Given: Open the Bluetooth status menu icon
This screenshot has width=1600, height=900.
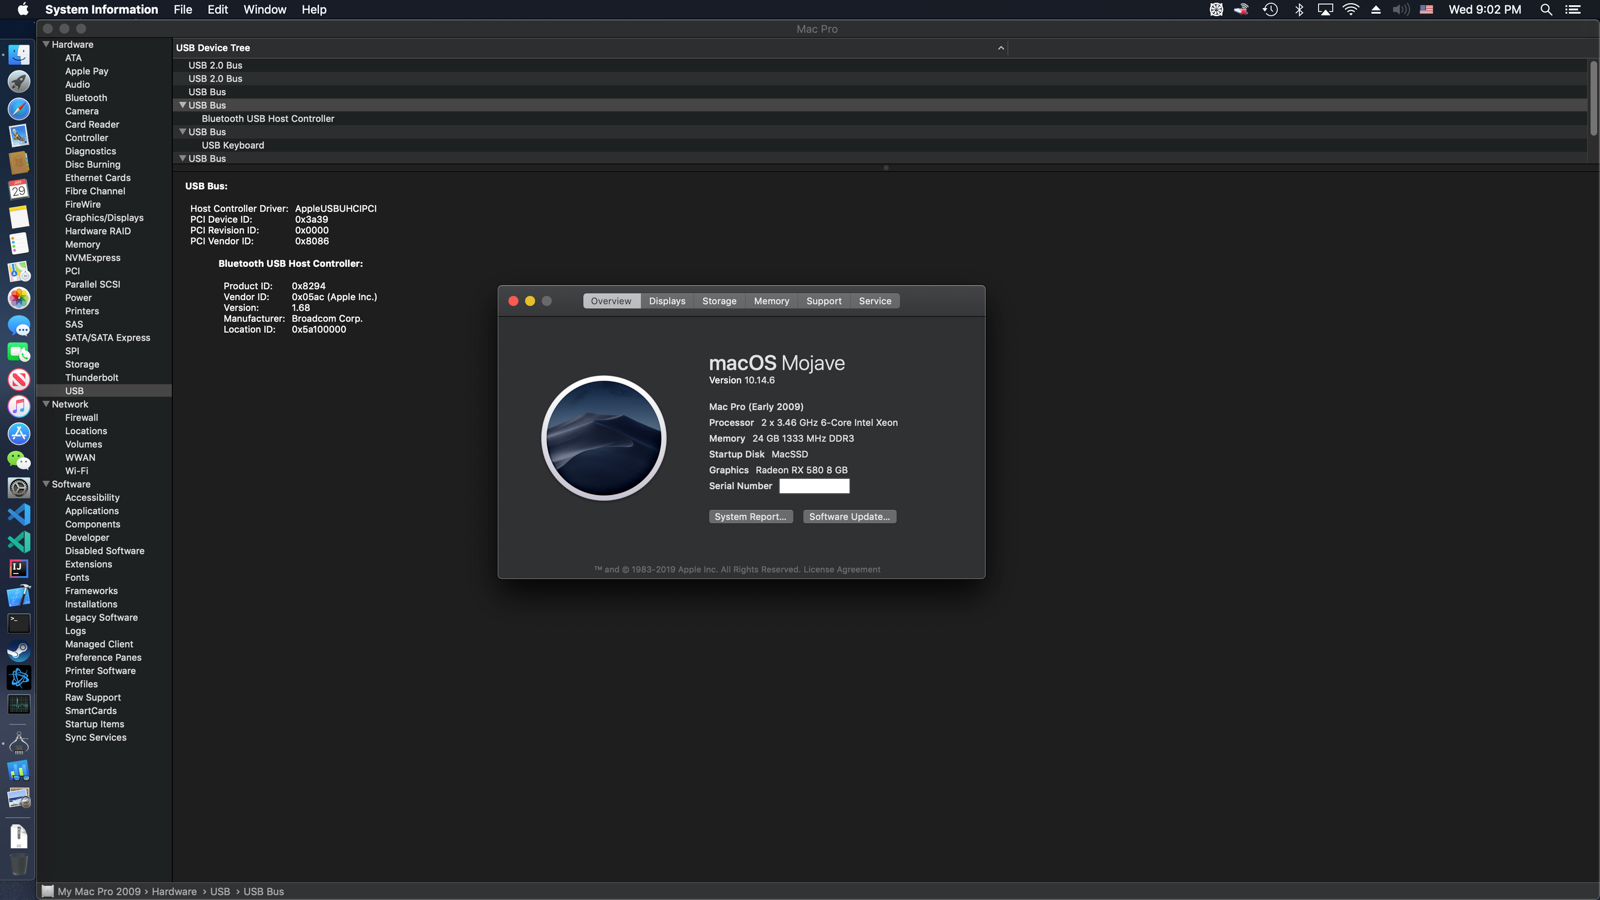Looking at the screenshot, I should pyautogui.click(x=1299, y=10).
